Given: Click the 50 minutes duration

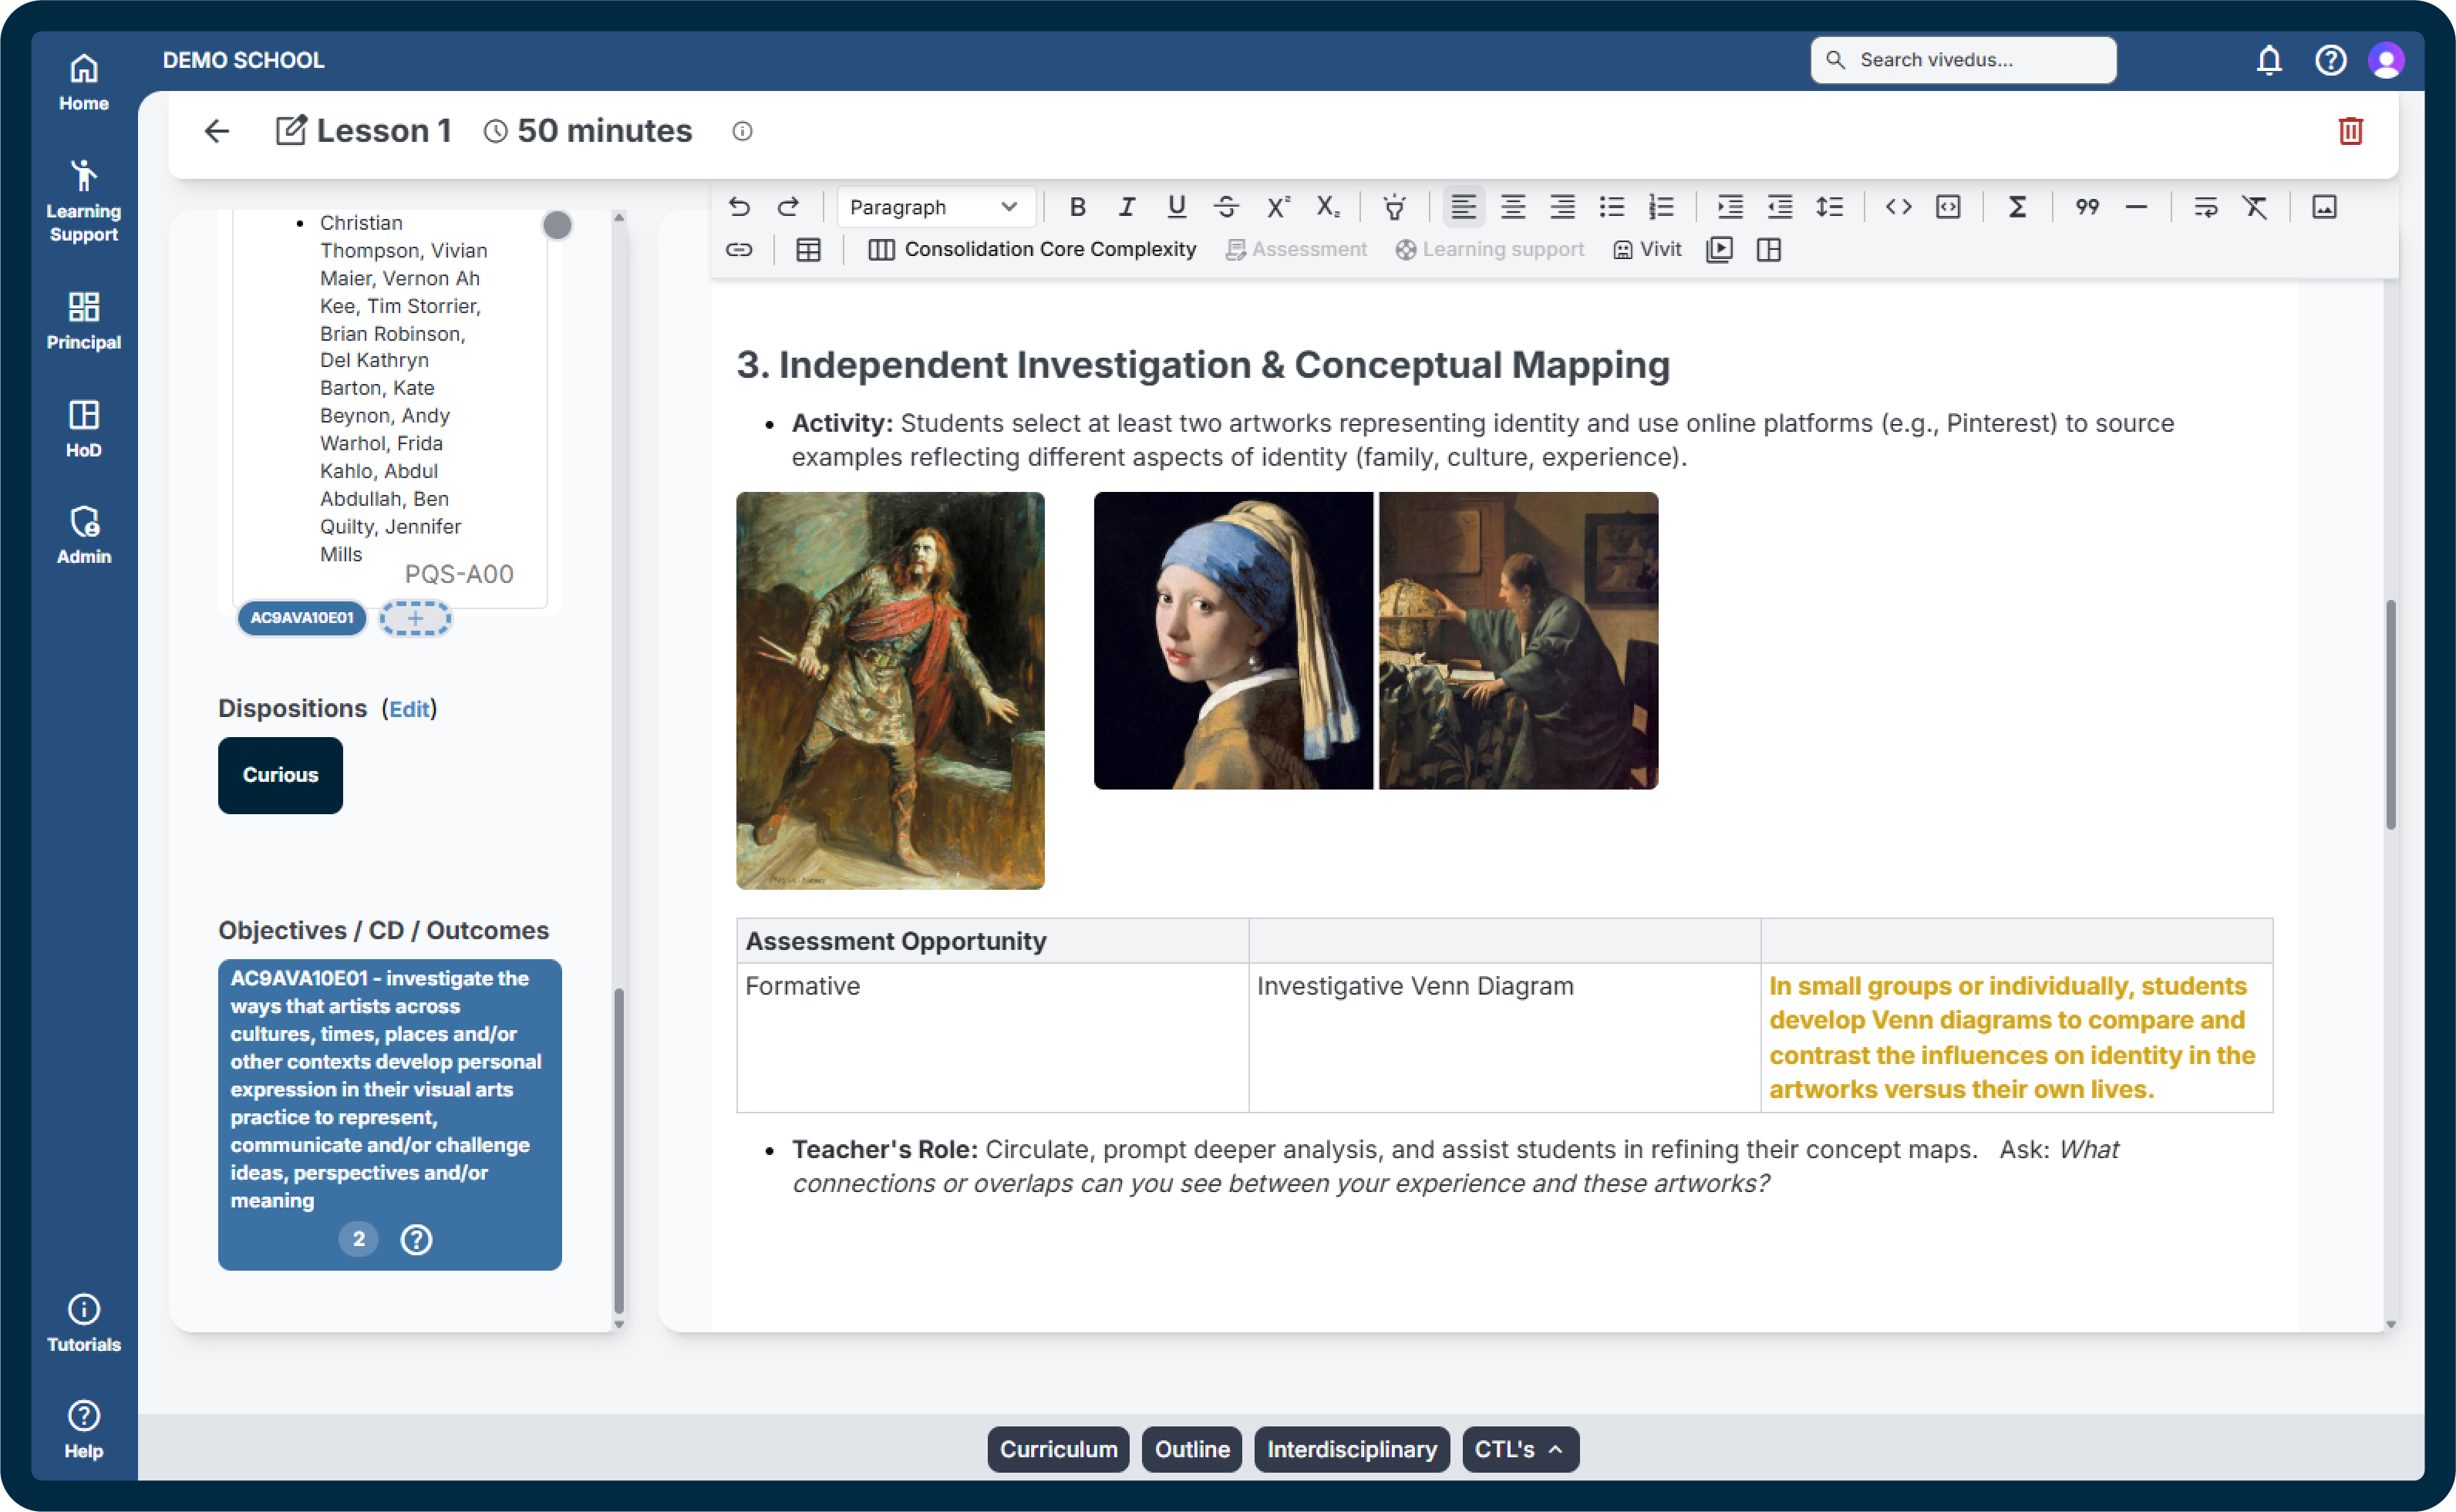Looking at the screenshot, I should (588, 131).
